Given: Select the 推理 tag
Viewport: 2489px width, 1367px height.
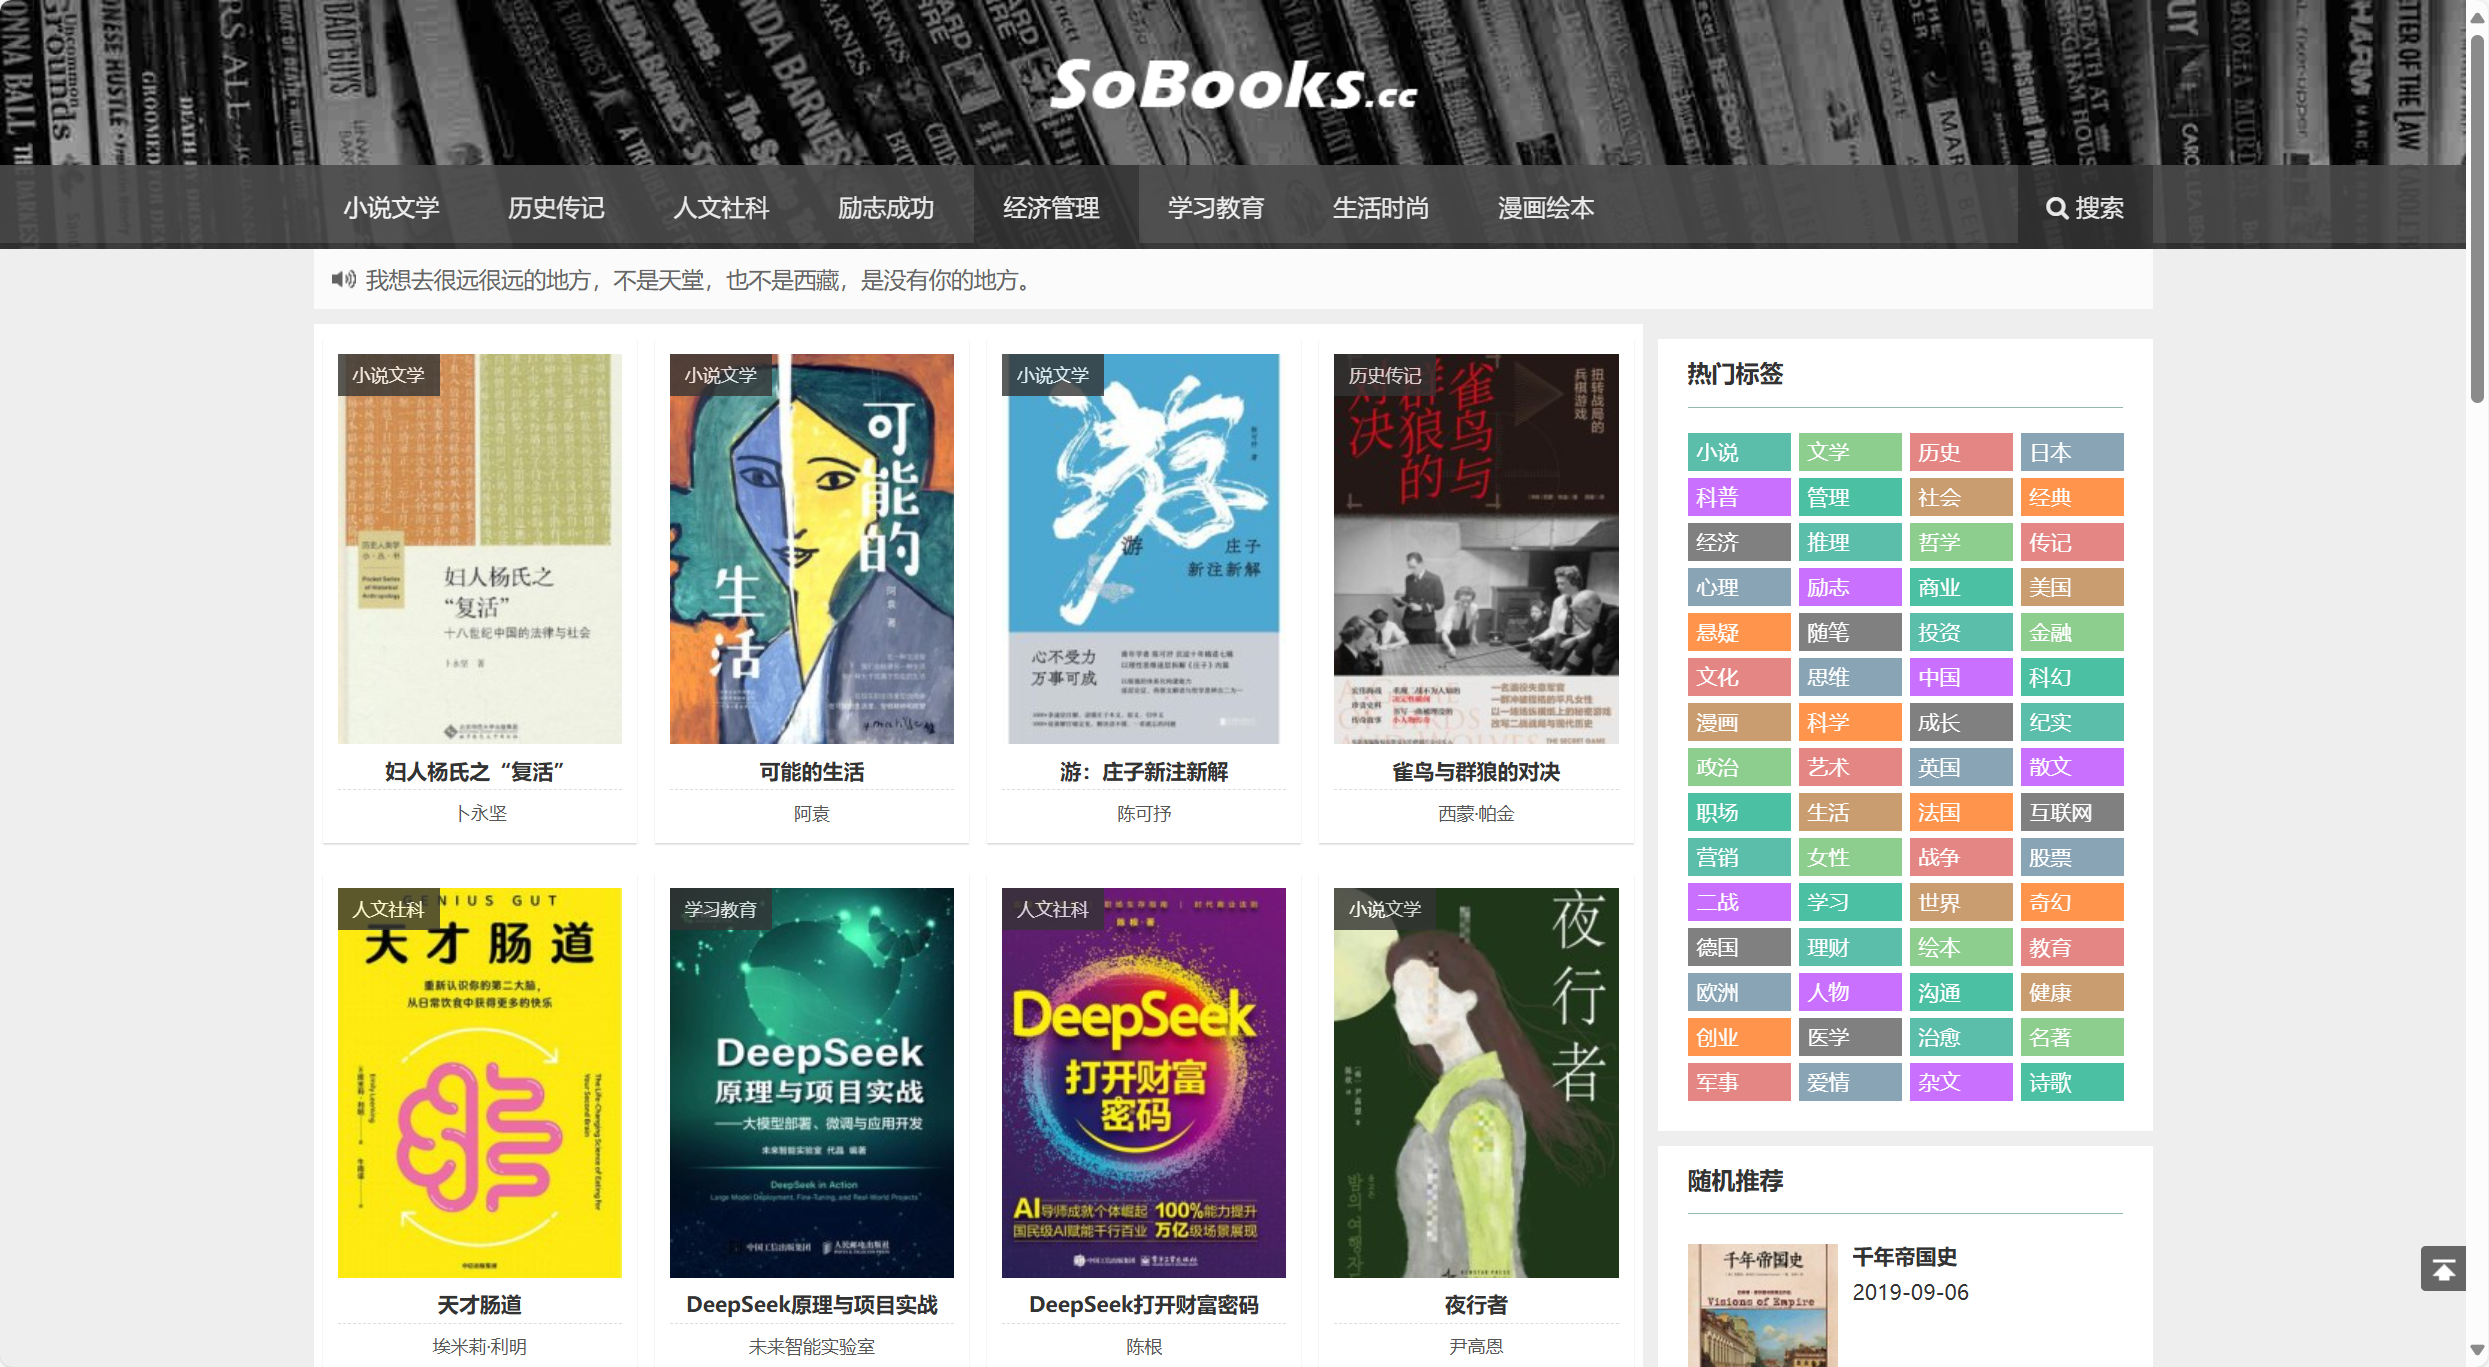Looking at the screenshot, I should [1850, 542].
